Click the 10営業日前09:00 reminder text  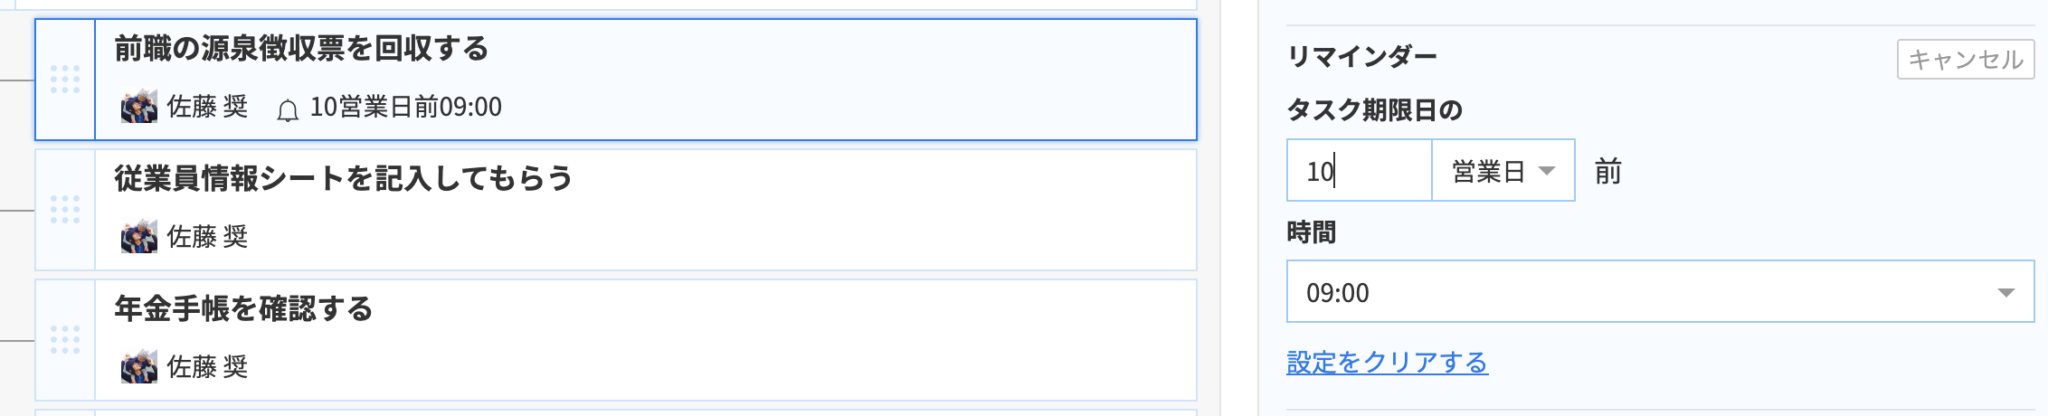tap(406, 107)
